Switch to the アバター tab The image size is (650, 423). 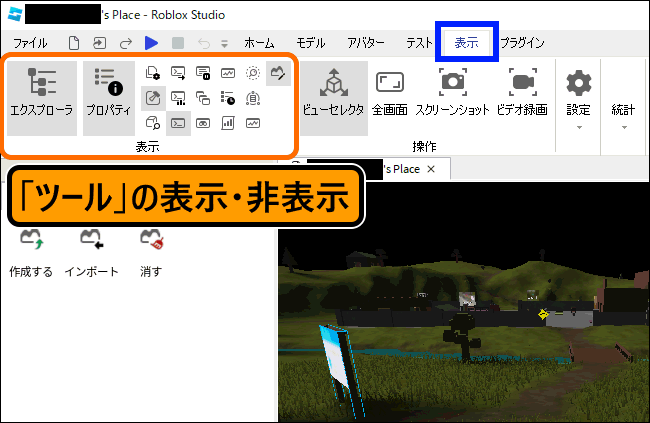coord(366,43)
